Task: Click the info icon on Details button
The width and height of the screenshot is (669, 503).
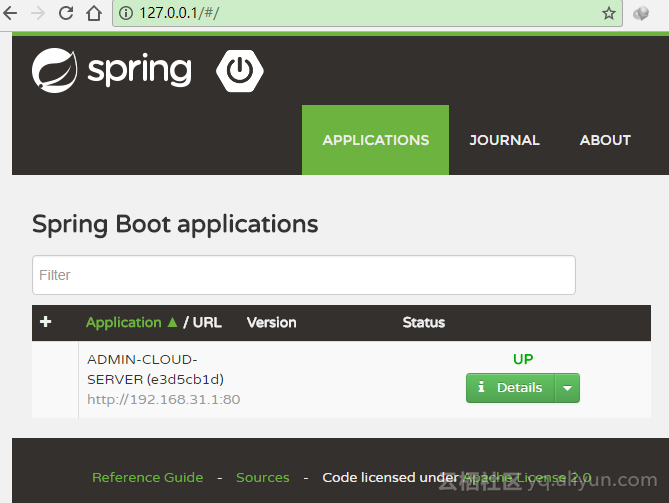Action: [x=481, y=387]
